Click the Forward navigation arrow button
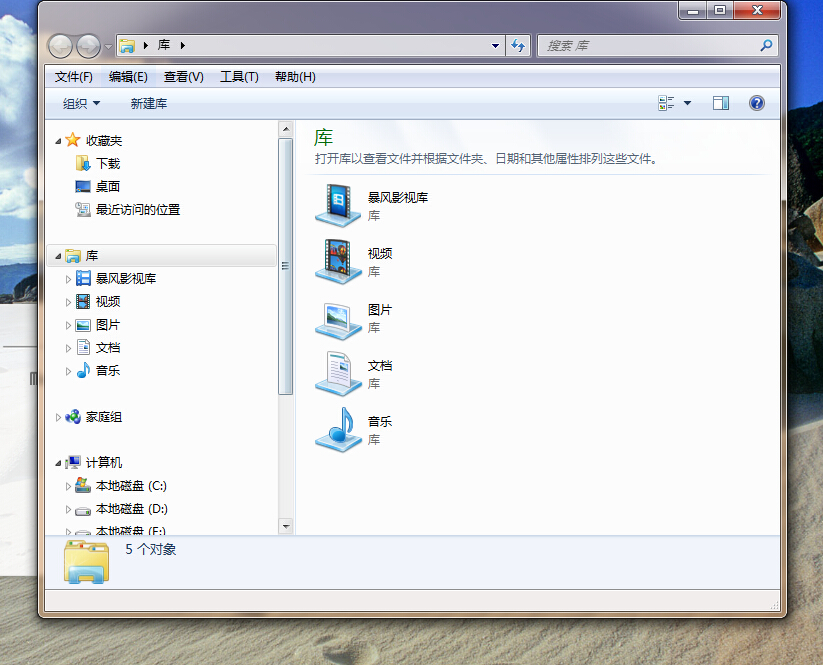This screenshot has width=823, height=665. [88, 46]
